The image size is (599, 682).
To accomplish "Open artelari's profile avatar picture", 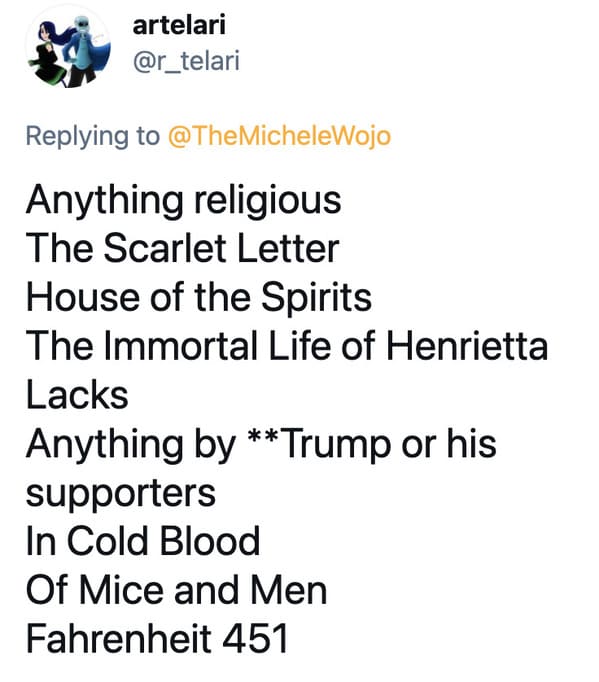I will 68,47.
